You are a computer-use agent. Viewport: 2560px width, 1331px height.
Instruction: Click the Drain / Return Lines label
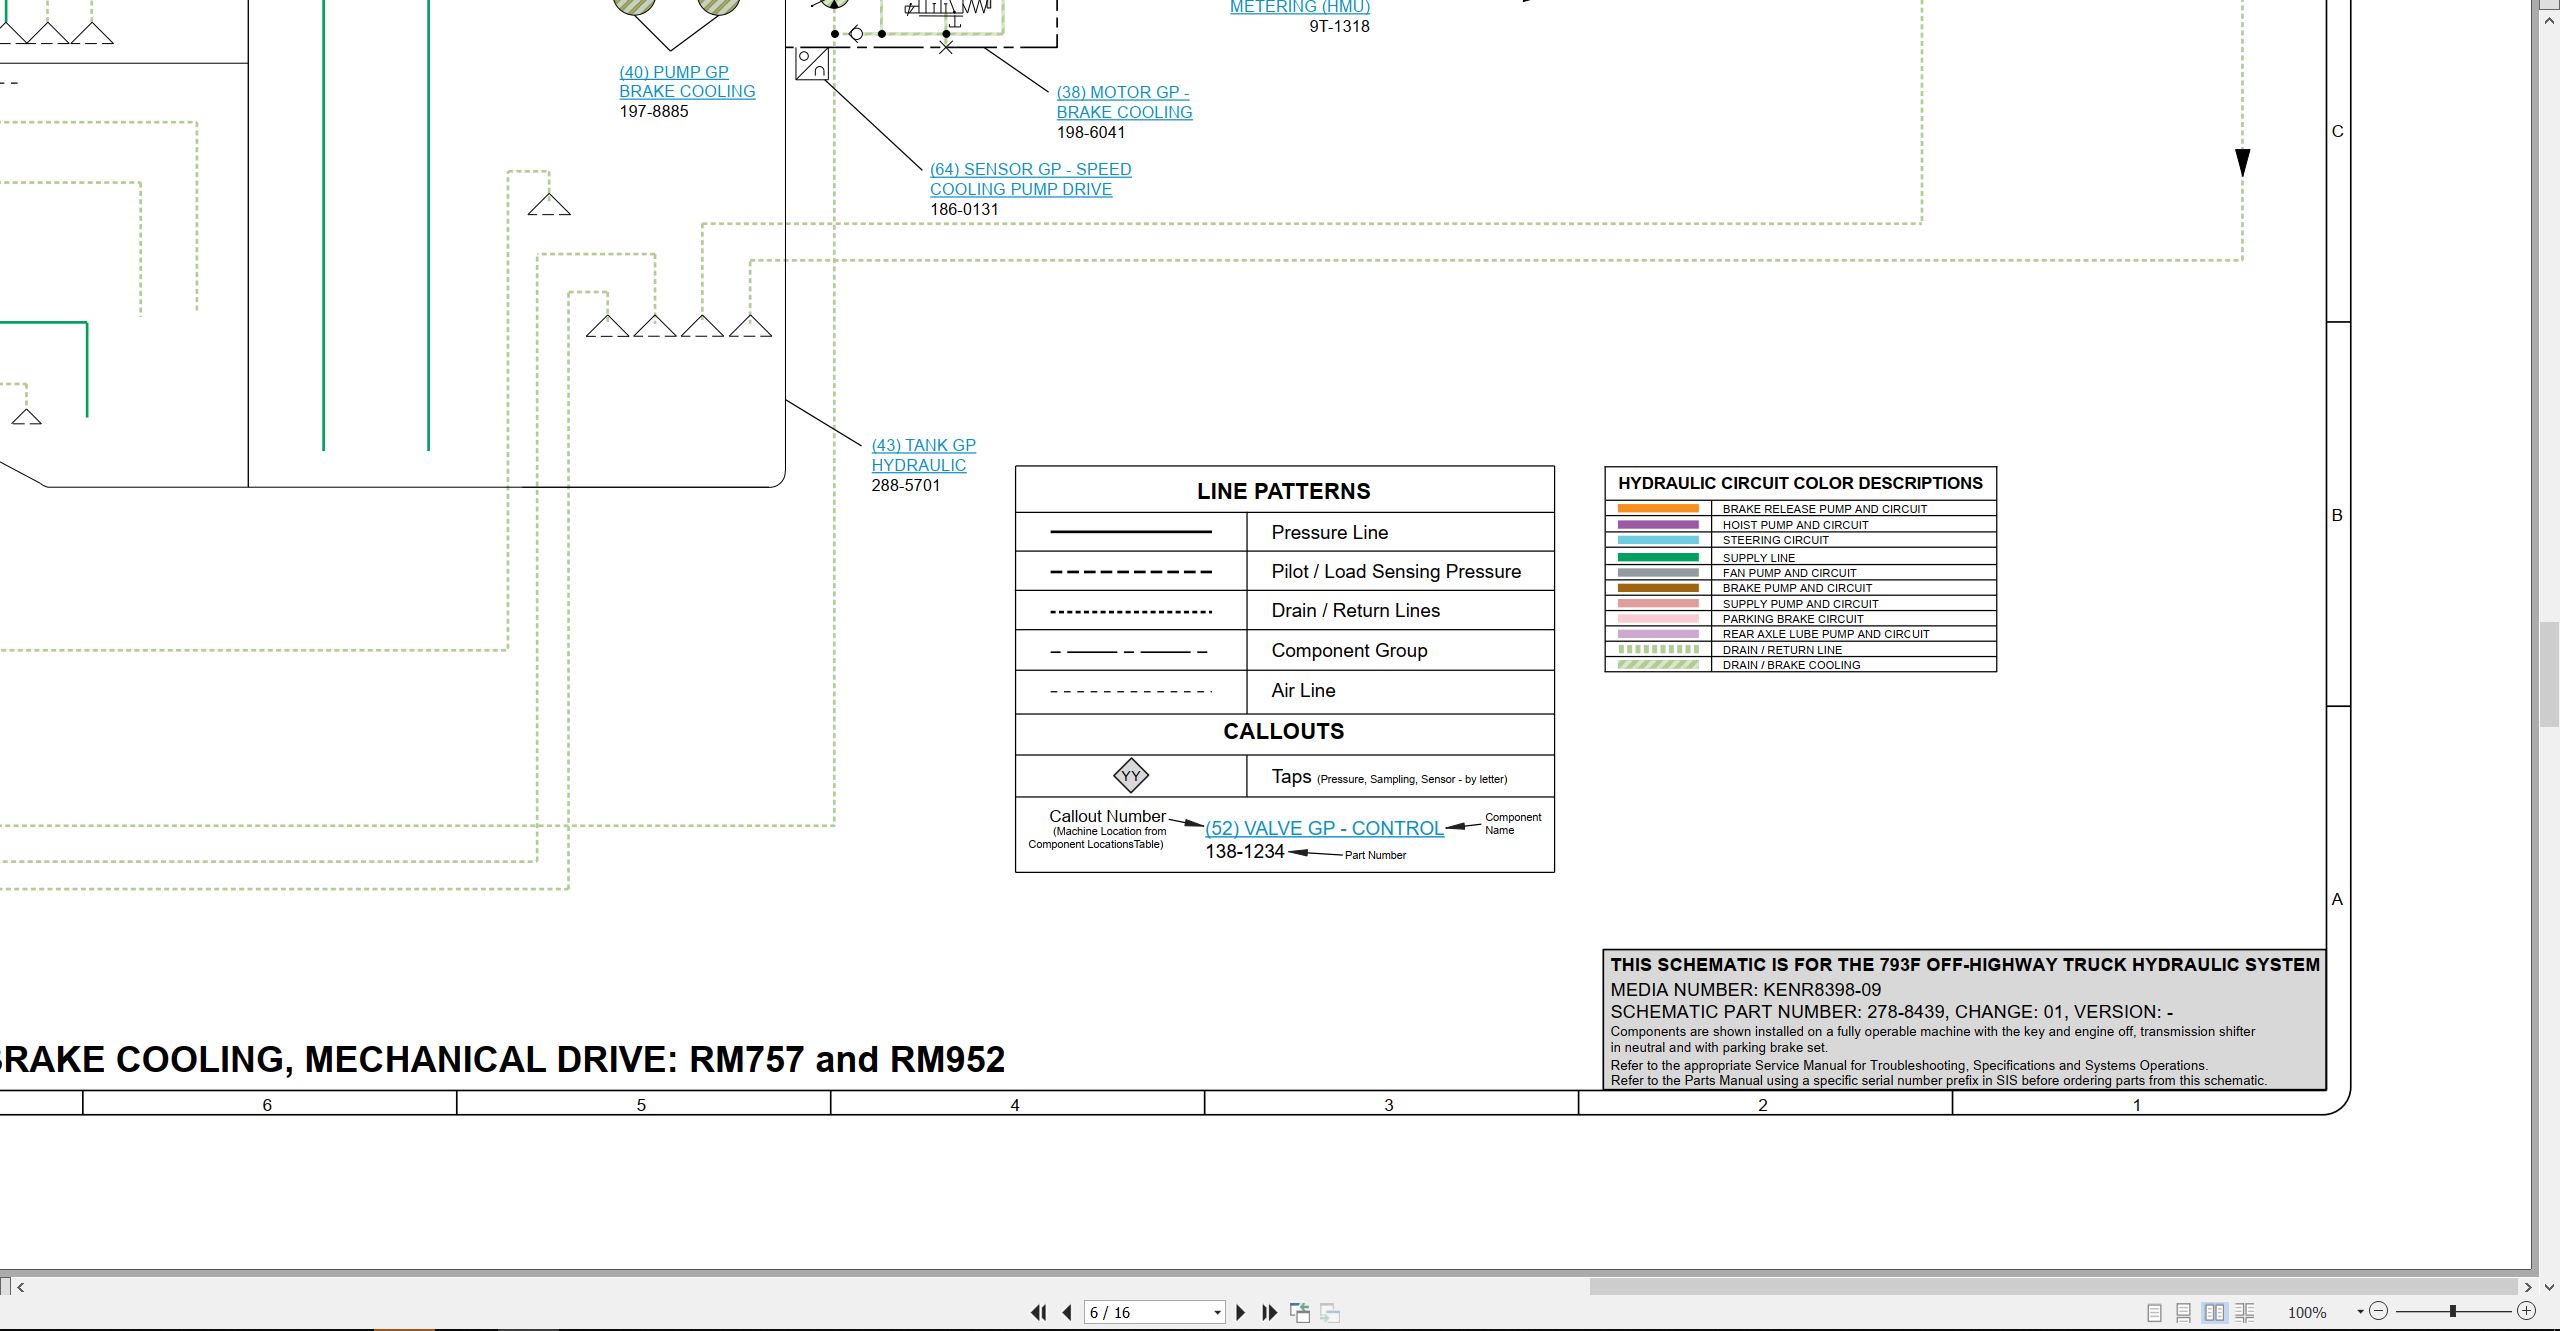pos(1356,610)
